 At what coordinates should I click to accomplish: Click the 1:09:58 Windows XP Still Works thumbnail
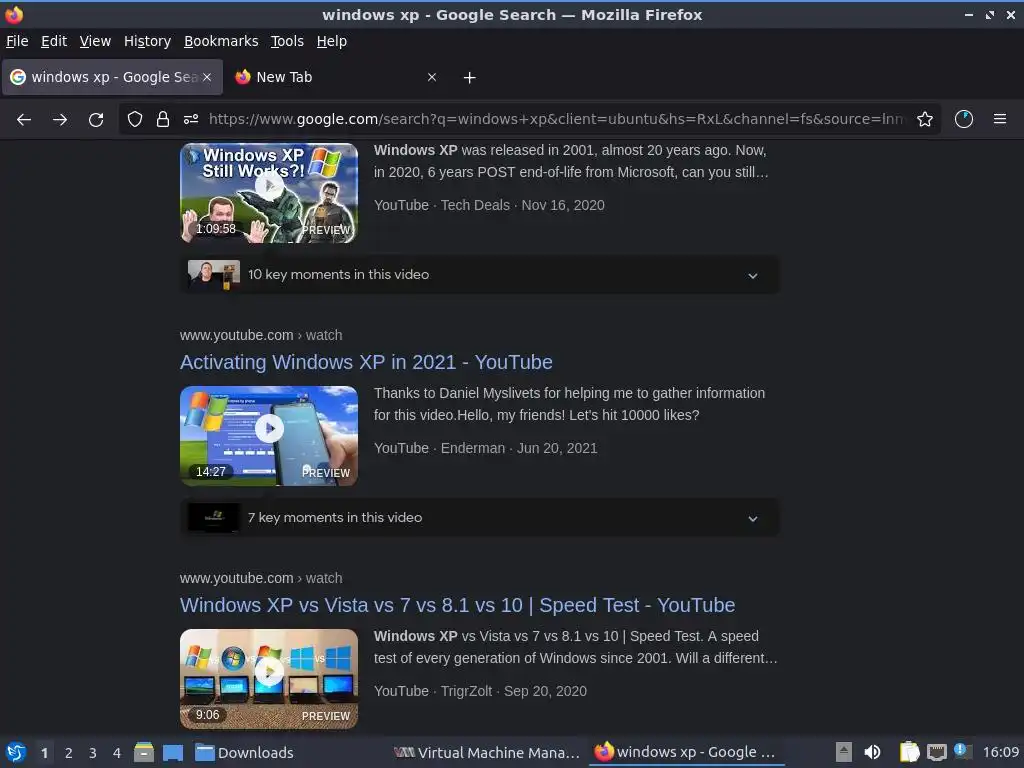tap(269, 193)
